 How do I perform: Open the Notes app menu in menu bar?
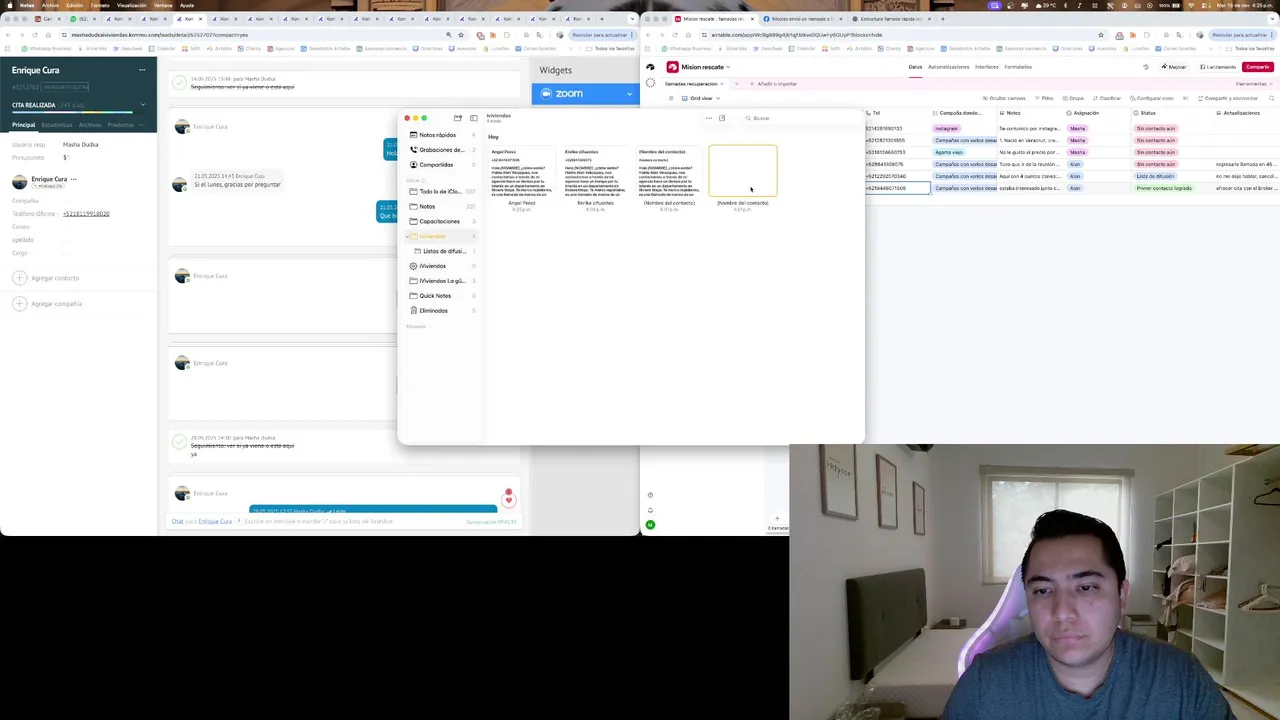pos(27,5)
